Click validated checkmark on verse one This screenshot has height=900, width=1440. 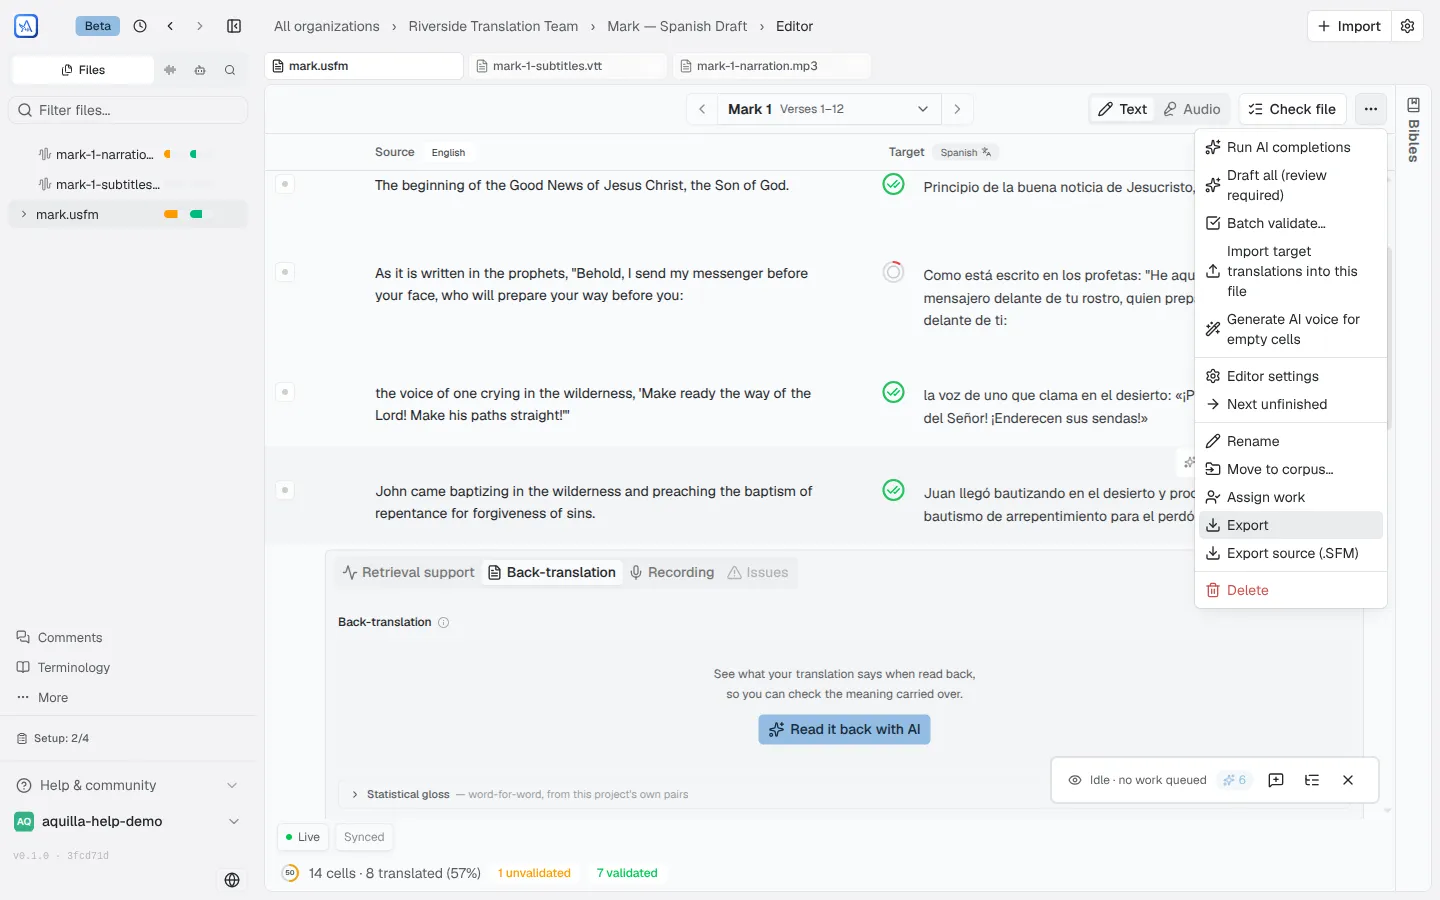tap(894, 184)
